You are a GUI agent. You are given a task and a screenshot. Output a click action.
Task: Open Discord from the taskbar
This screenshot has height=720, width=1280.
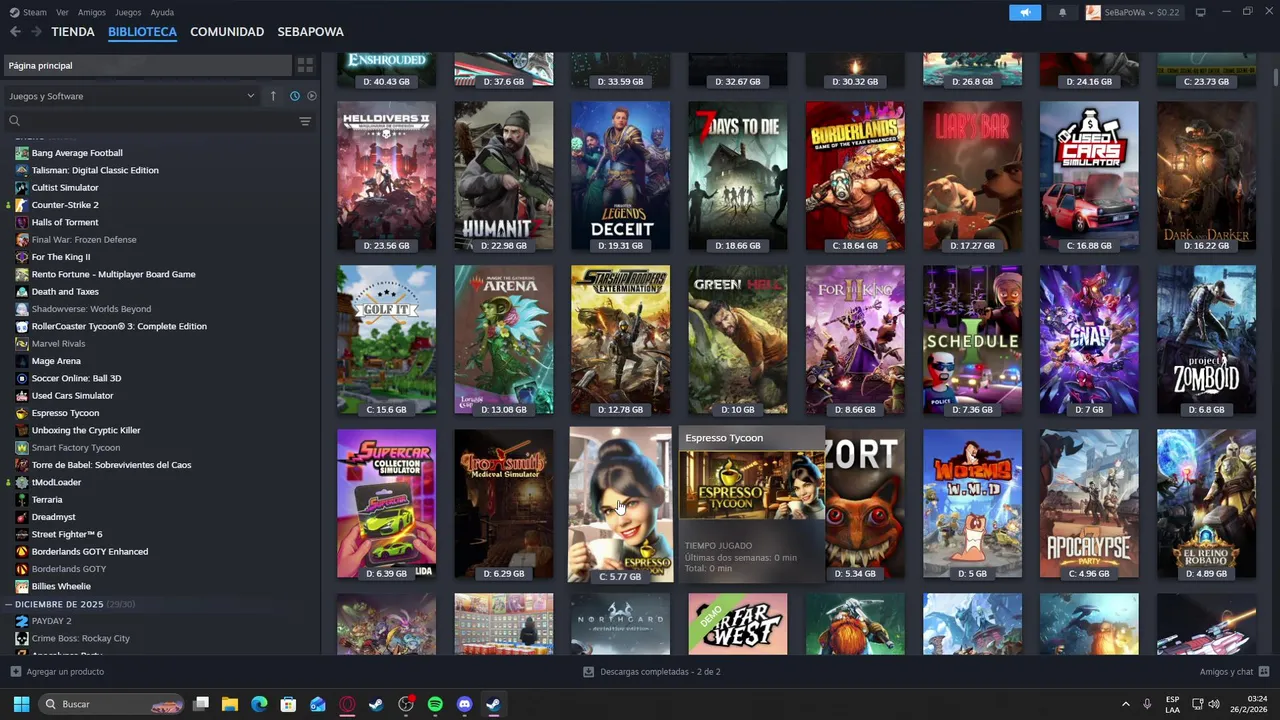pos(464,704)
